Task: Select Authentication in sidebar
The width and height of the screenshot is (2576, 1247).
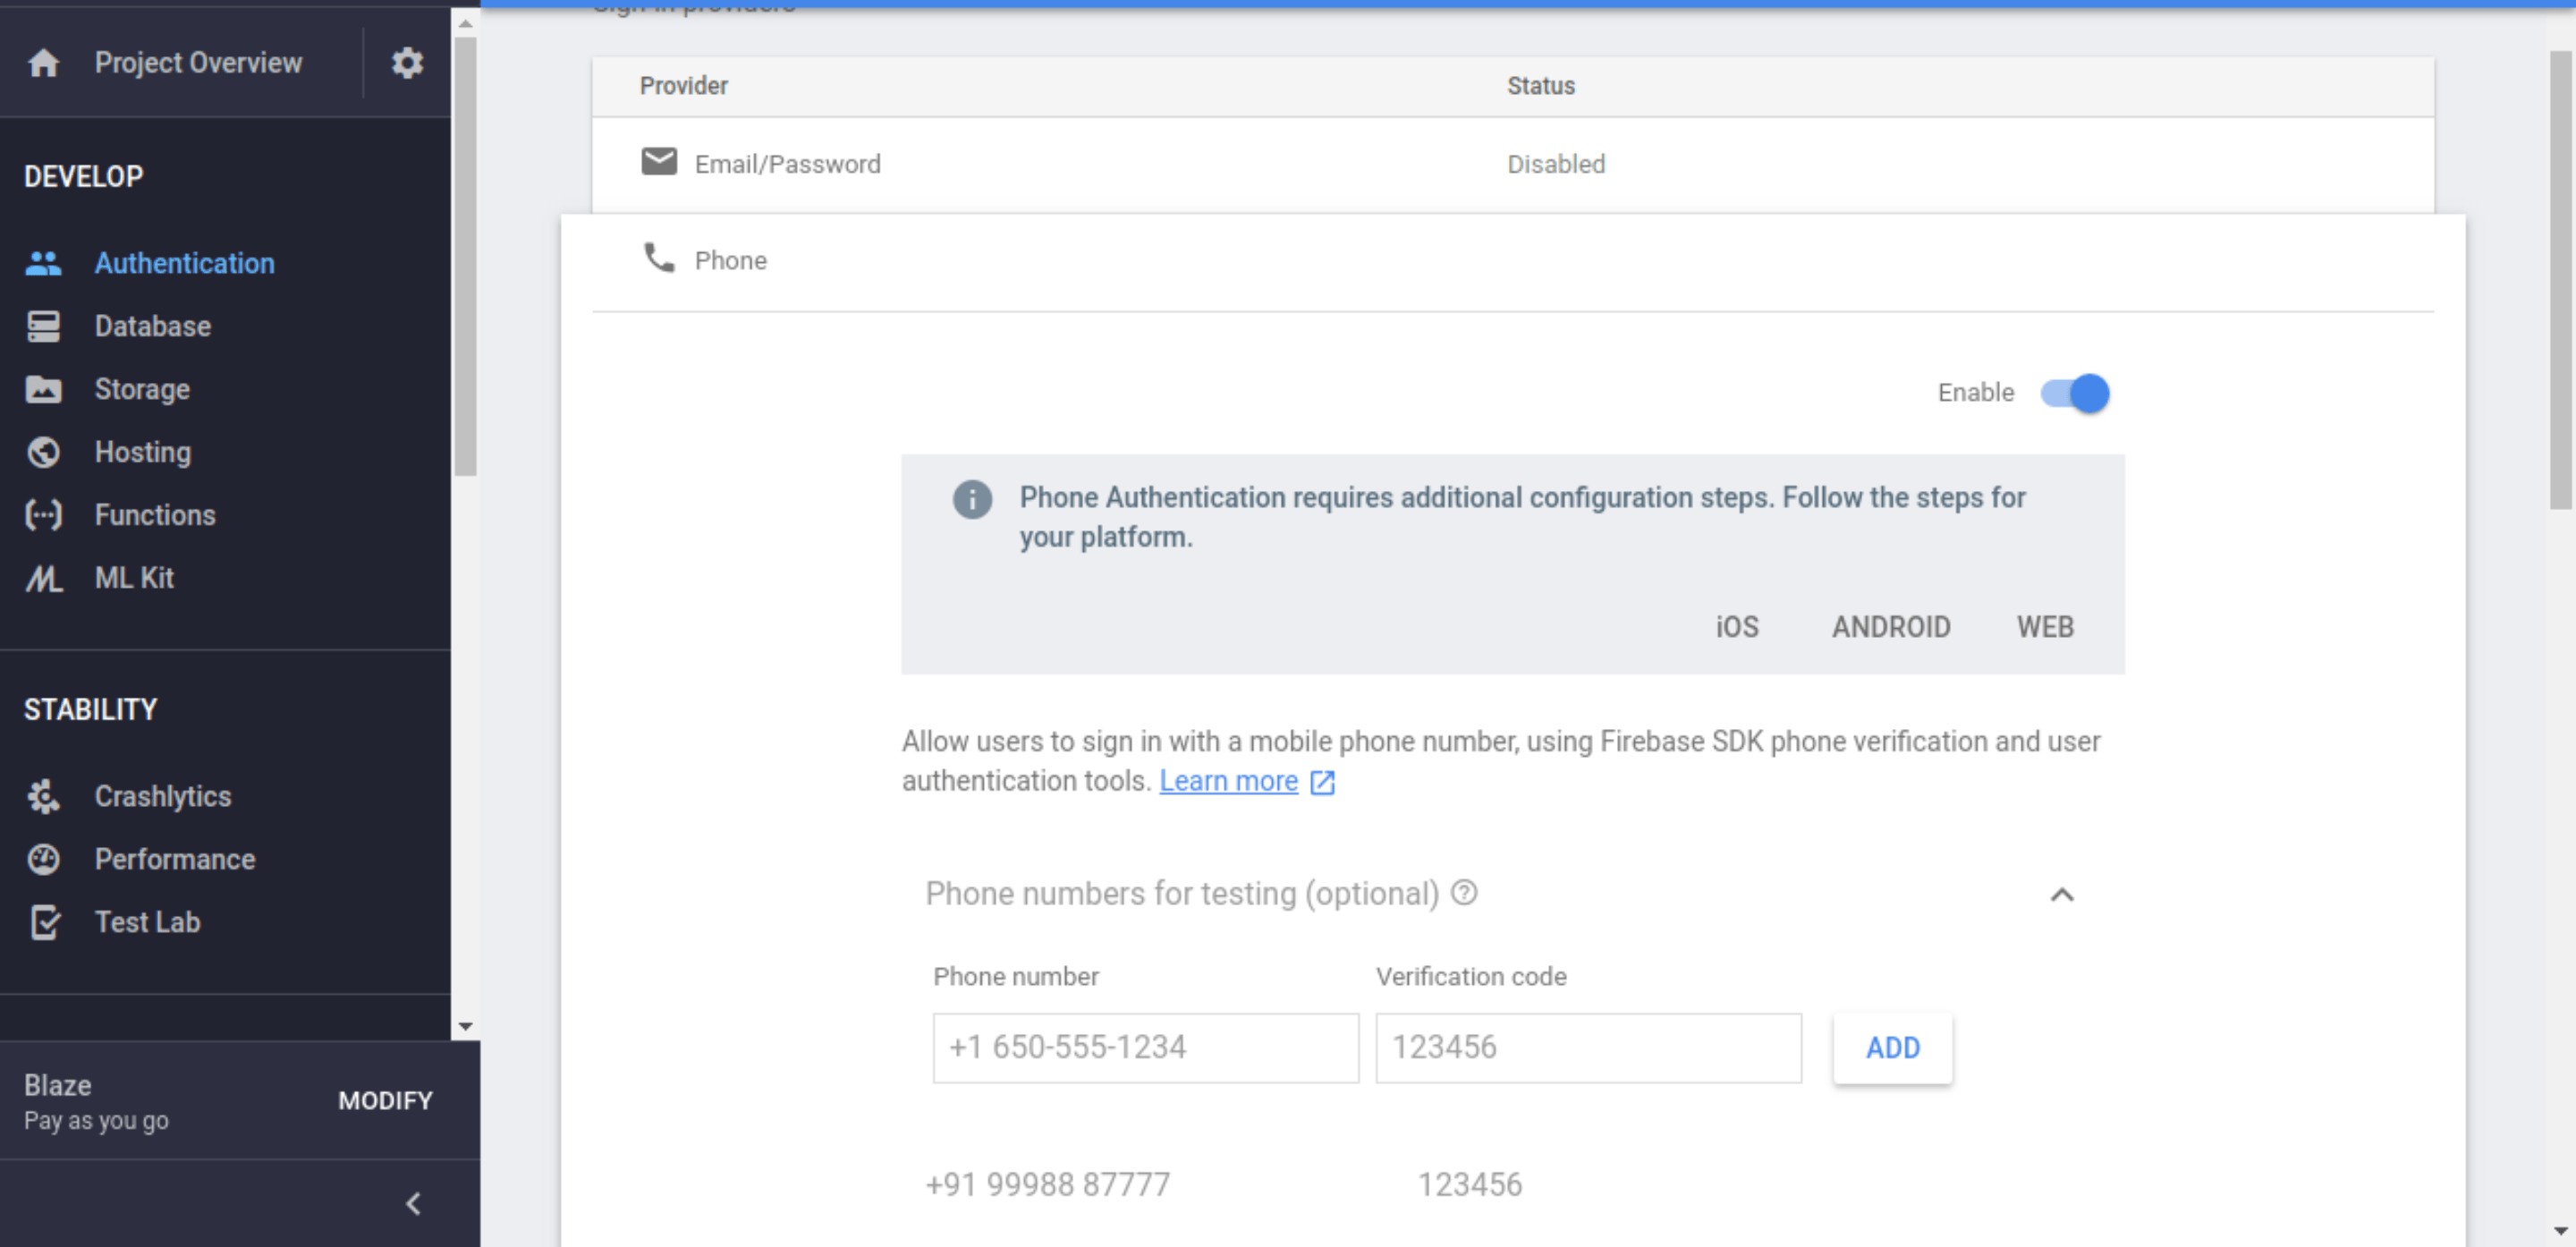Action: pos(184,263)
